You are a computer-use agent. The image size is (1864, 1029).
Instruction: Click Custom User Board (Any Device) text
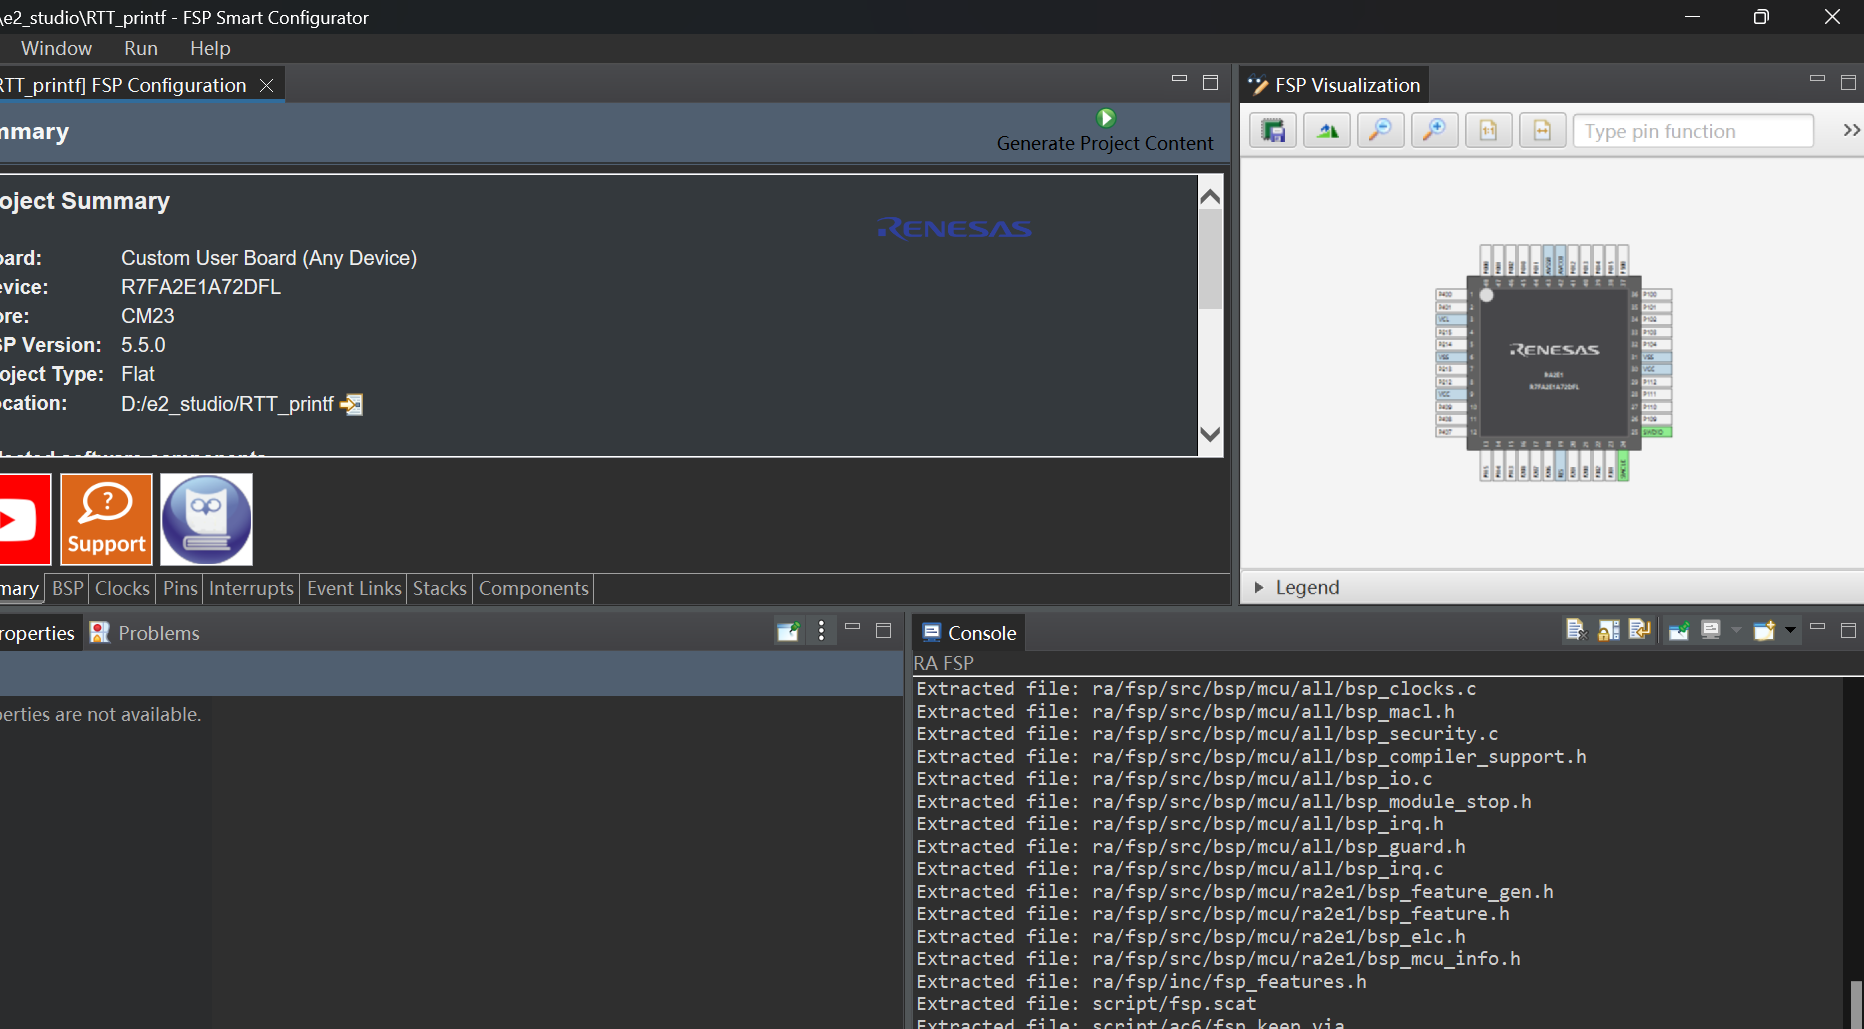pos(269,258)
